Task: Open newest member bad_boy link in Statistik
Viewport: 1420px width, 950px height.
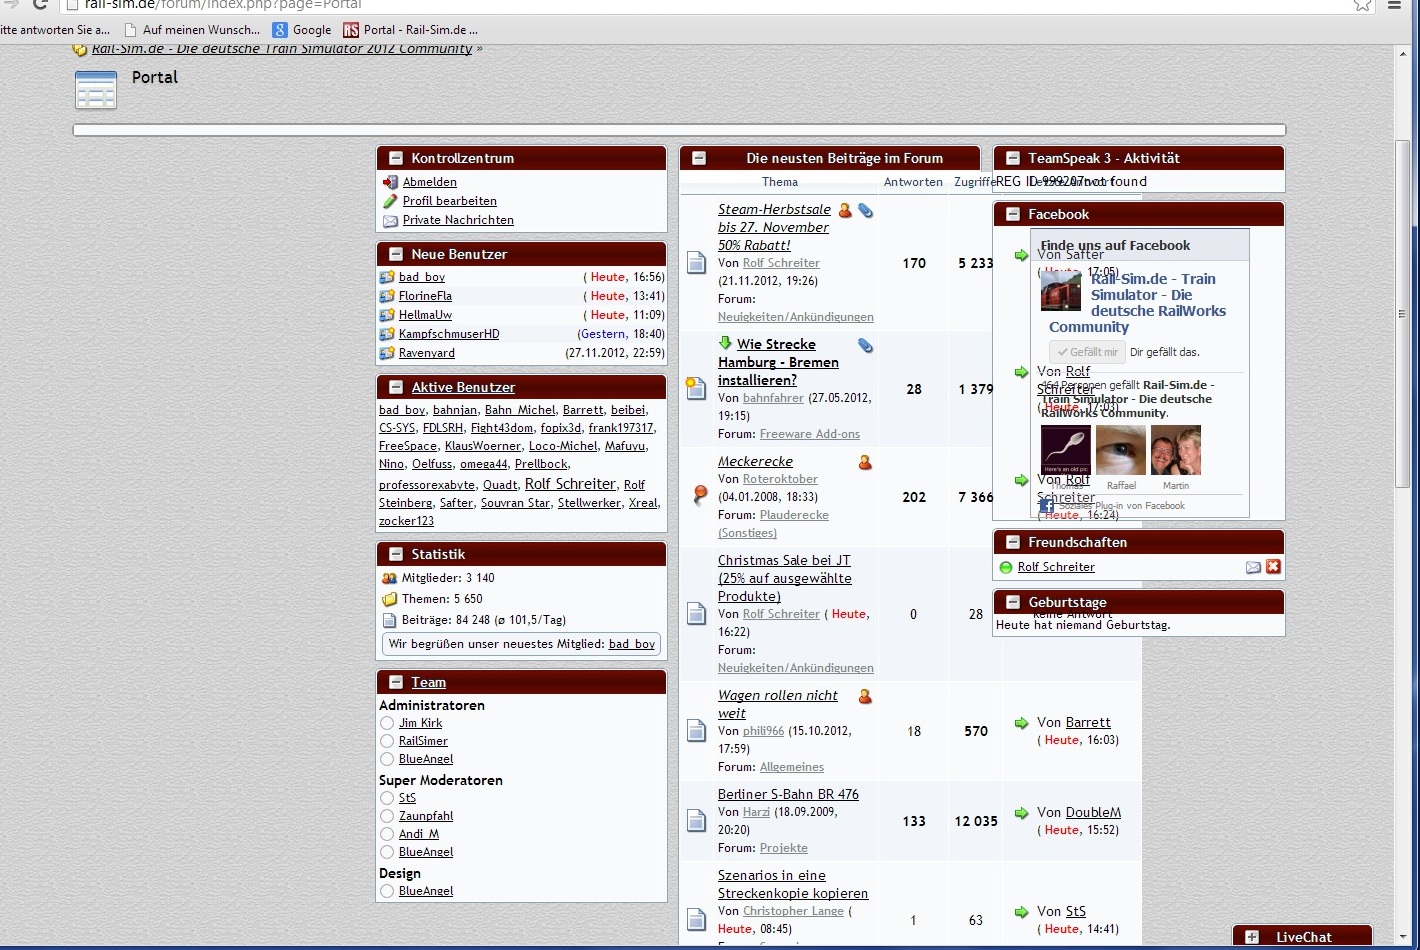Action: click(632, 644)
